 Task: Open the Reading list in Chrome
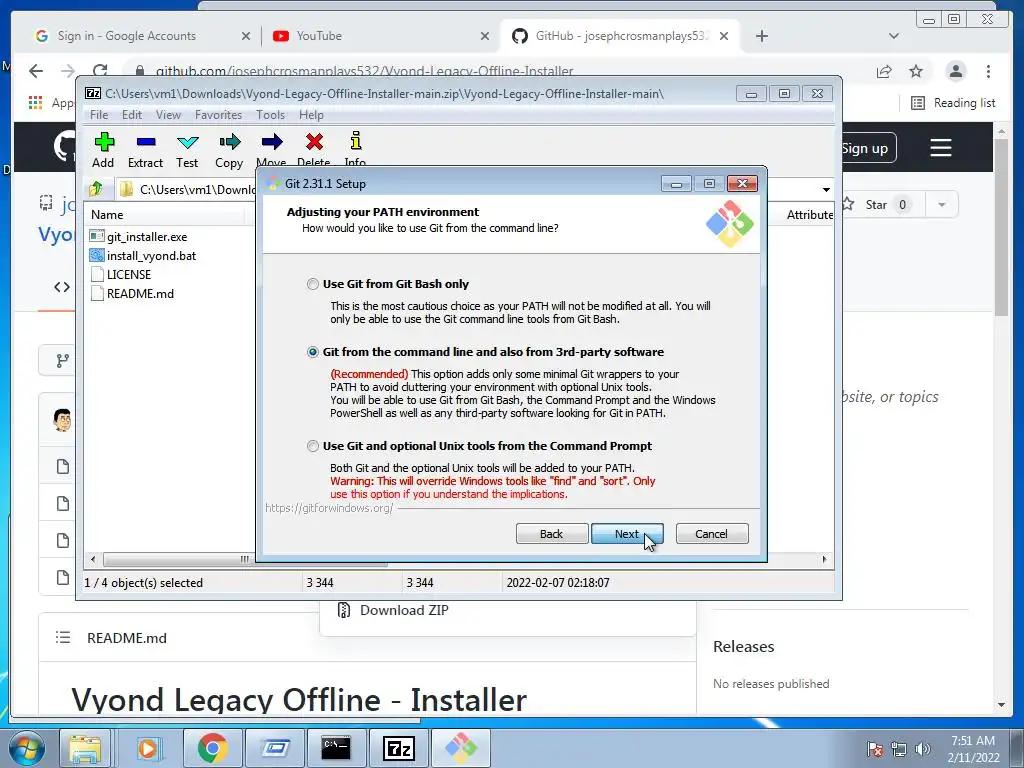coord(953,103)
